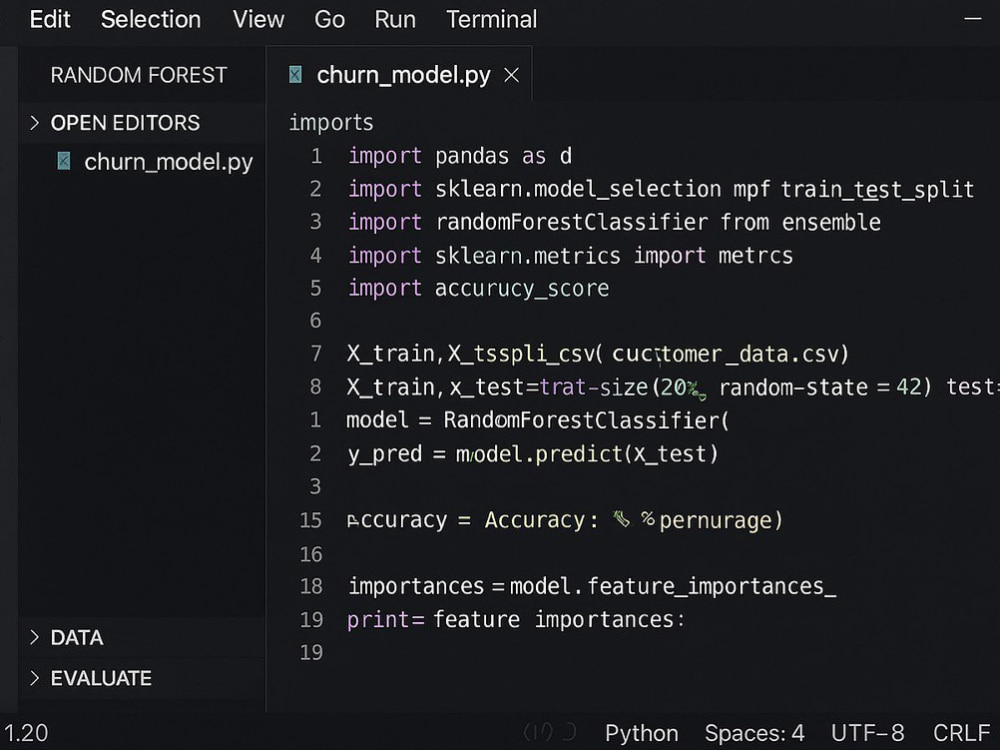Click line number 15 in the gutter
Viewport: 1000px width, 750px height.
[x=311, y=520]
